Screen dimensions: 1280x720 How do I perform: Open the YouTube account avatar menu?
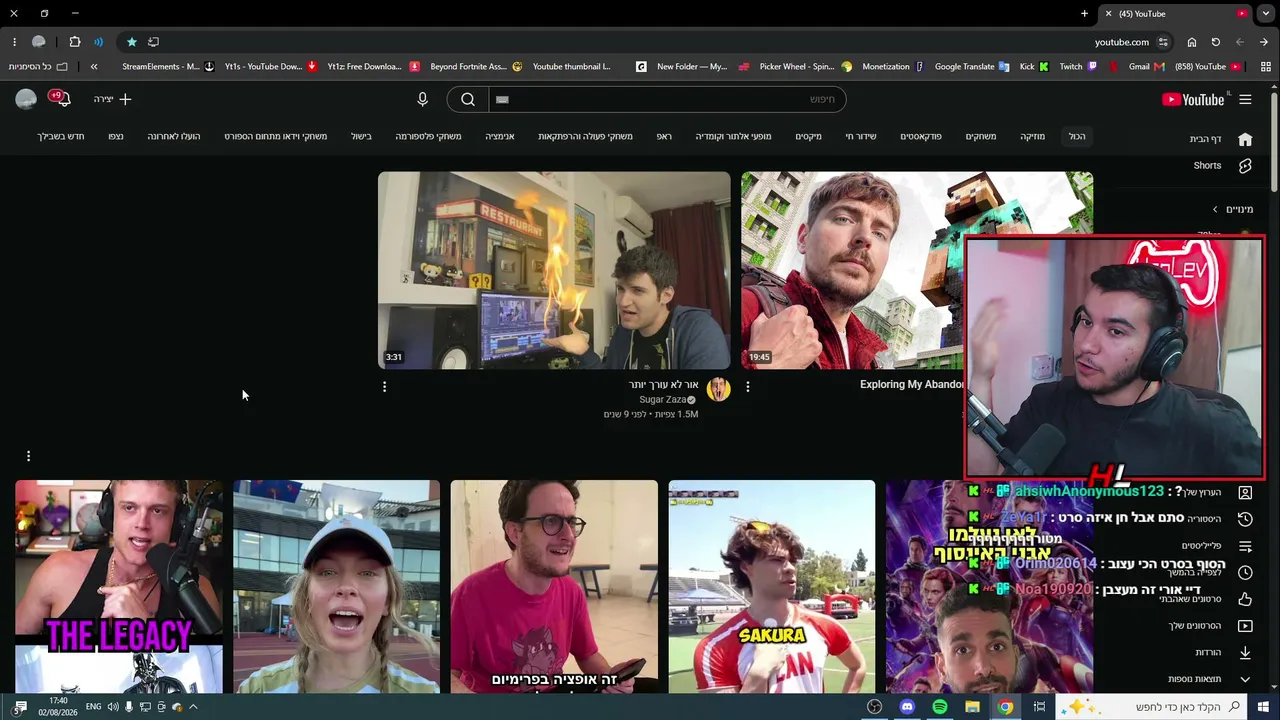point(26,99)
